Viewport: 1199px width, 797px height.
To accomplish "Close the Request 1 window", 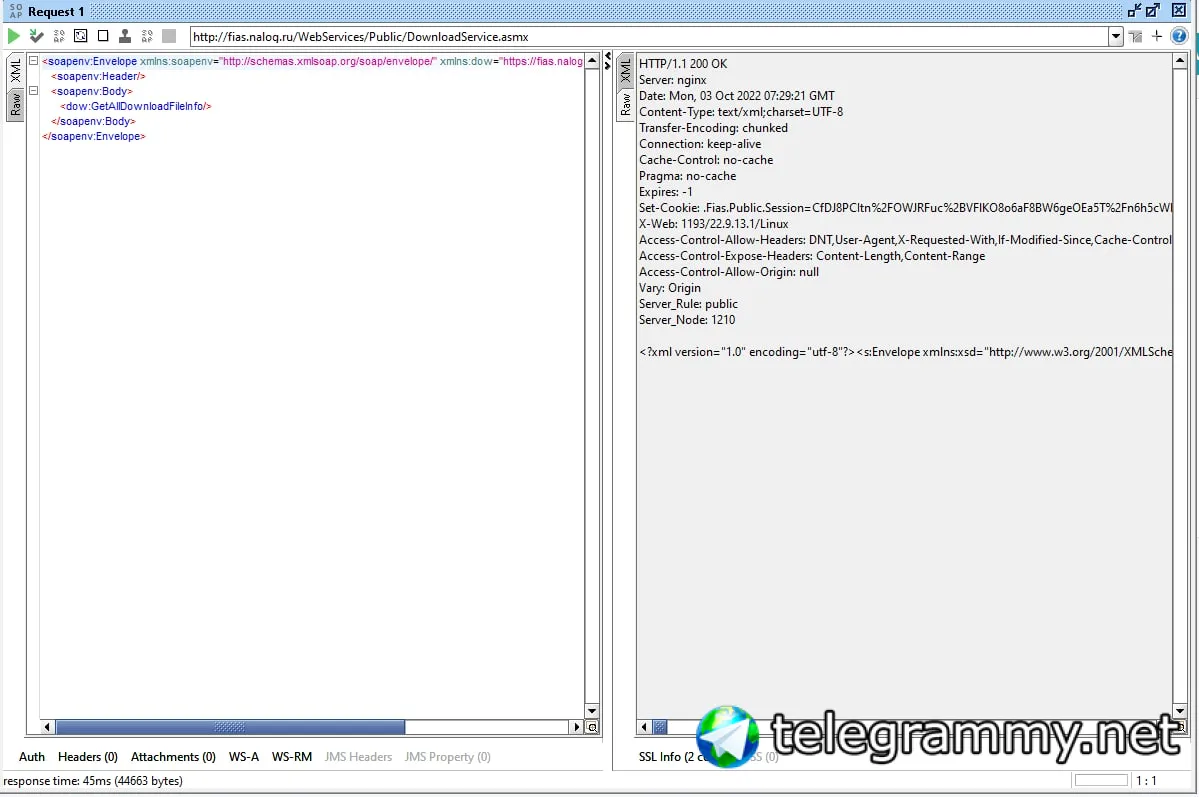I will click(x=1179, y=11).
